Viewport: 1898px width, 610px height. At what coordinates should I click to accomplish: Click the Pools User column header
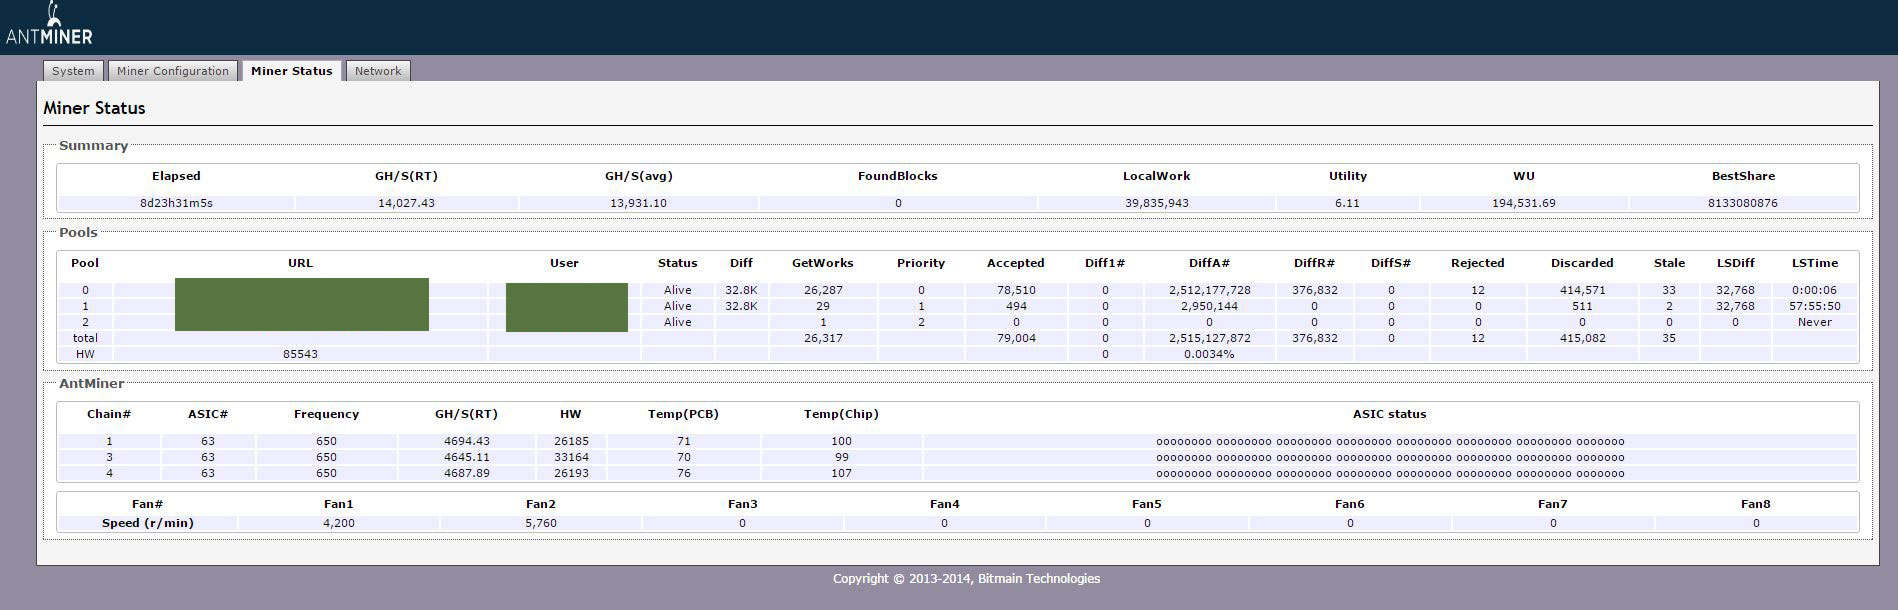tap(564, 263)
